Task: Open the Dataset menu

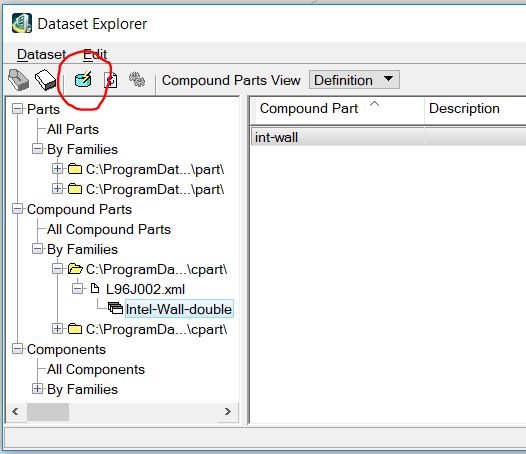Action: point(41,54)
